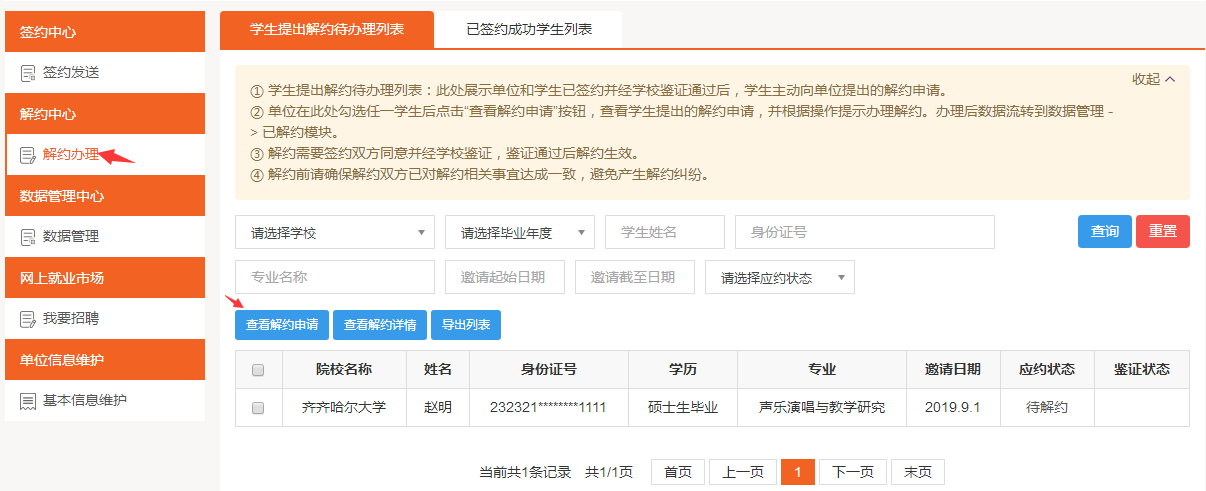Expand the 请选择应约状态 dropdown
Screen dimensions: 1206x491
click(779, 278)
